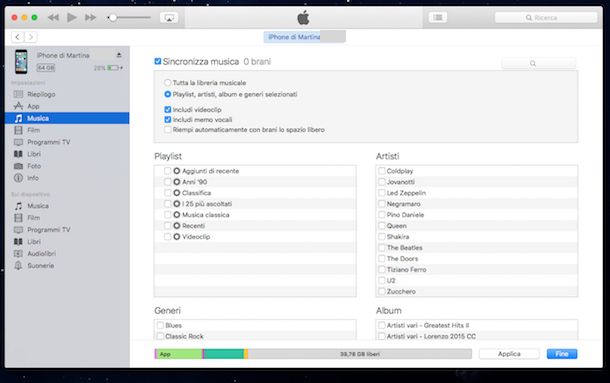Image resolution: width=610 pixels, height=383 pixels.
Task: Select Tutta la libreria musicale option
Action: (168, 83)
